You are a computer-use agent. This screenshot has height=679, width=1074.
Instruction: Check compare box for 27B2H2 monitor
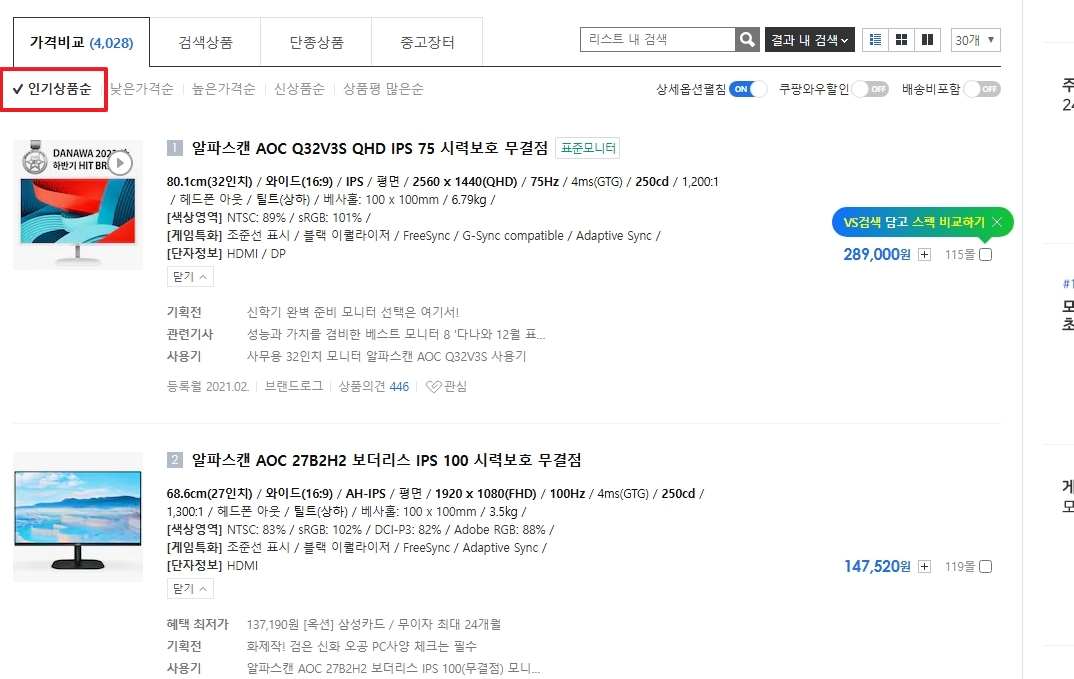pyautogui.click(x=986, y=567)
